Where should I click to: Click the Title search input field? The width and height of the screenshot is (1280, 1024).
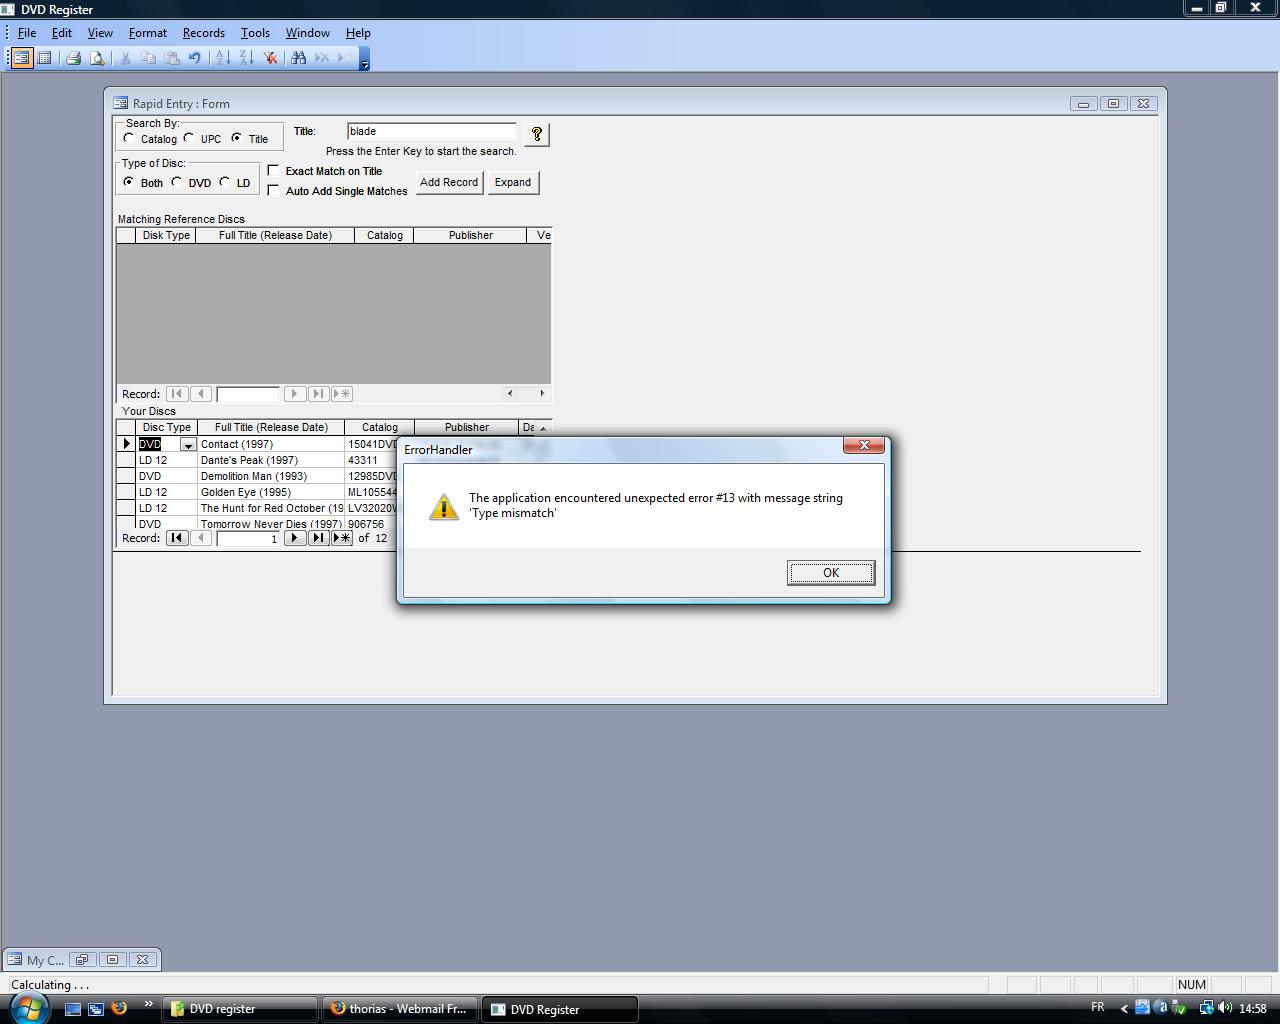click(432, 131)
